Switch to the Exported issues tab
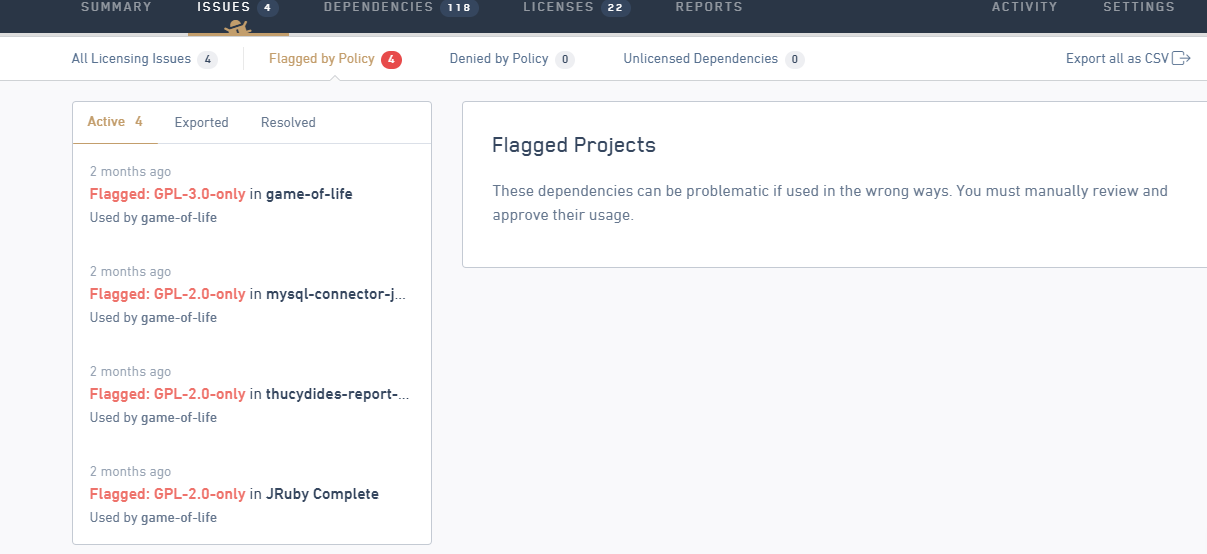 (202, 122)
